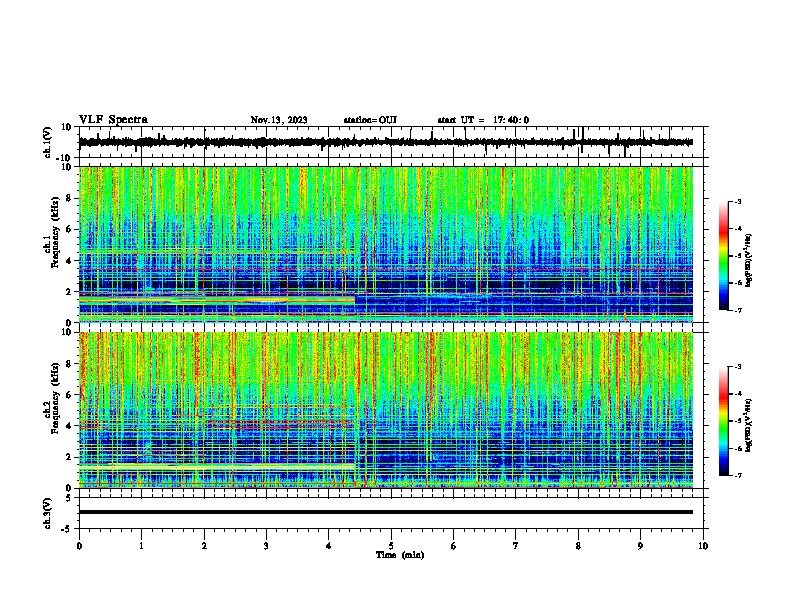Click the ch.1(V) waveform axis label
Image resolution: width=792 pixels, height=612 pixels.
48,142
